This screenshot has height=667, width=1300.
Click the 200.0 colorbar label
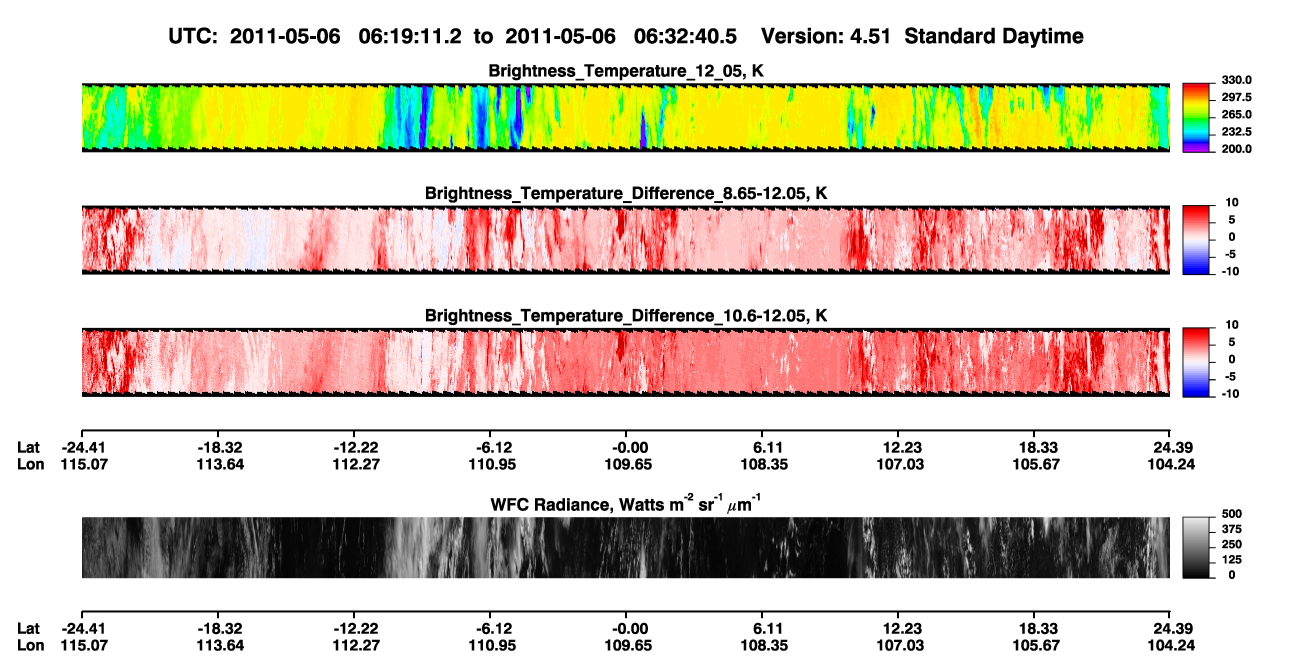click(x=1237, y=148)
